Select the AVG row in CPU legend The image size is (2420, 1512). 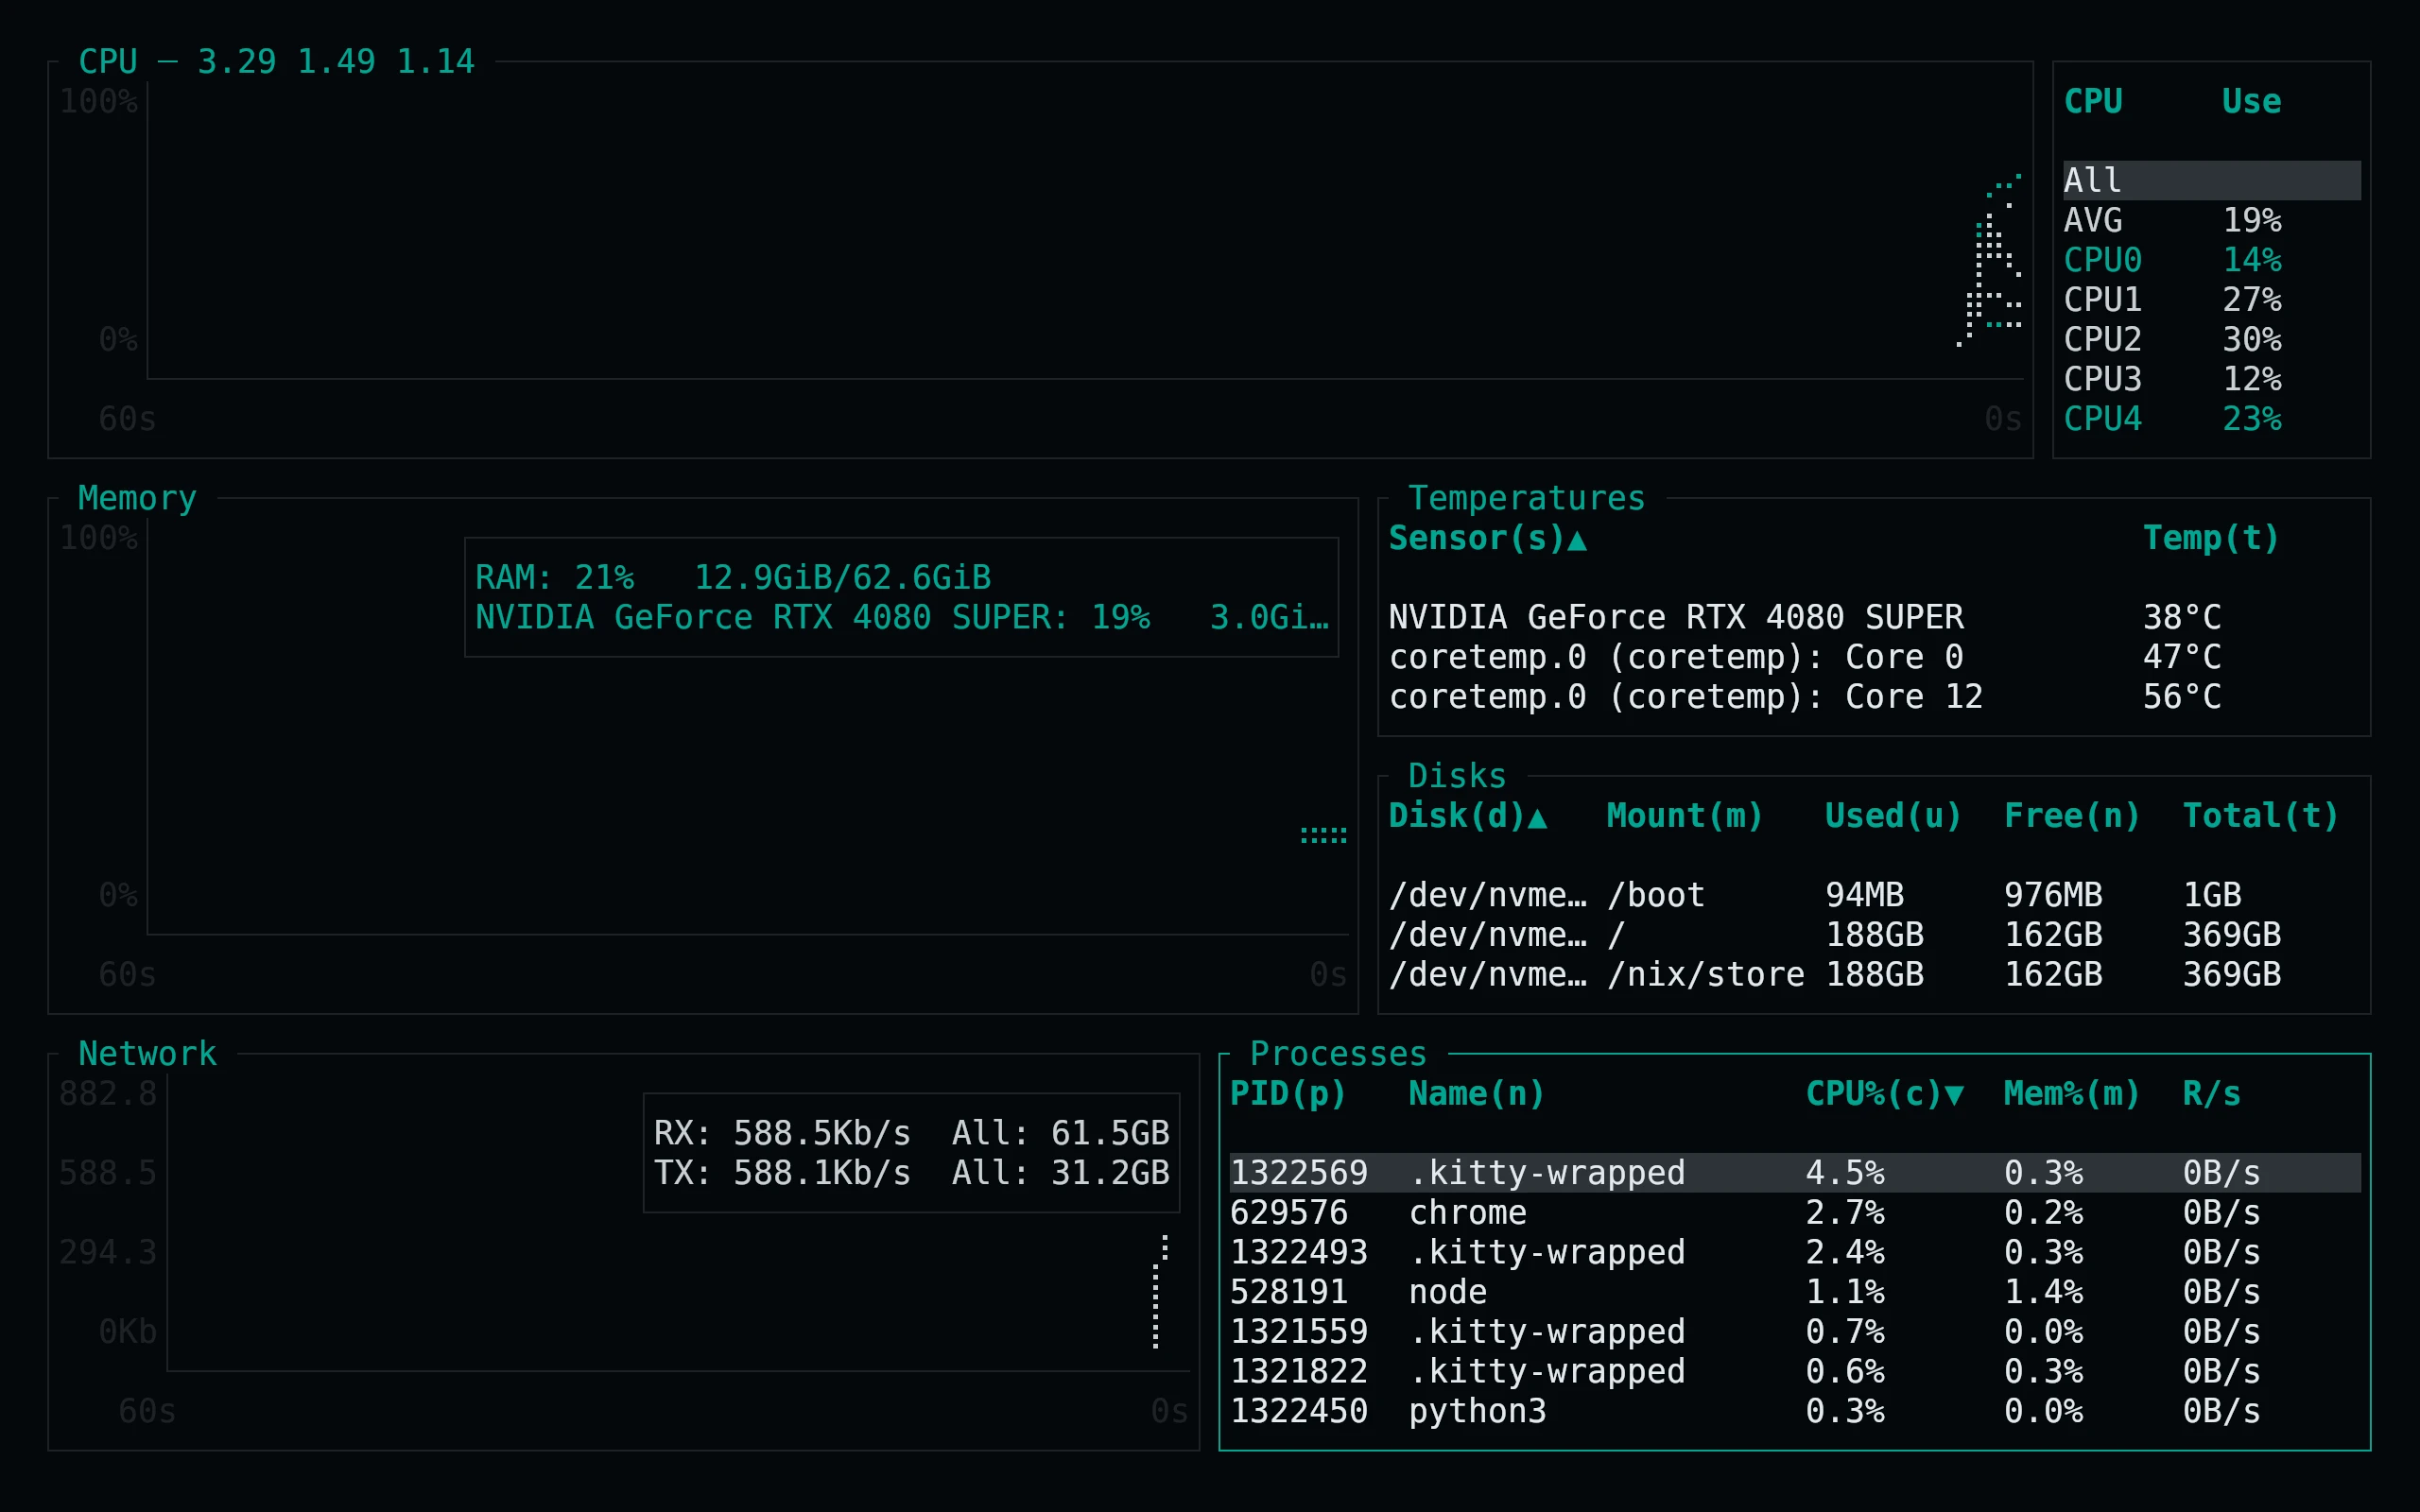point(2212,220)
